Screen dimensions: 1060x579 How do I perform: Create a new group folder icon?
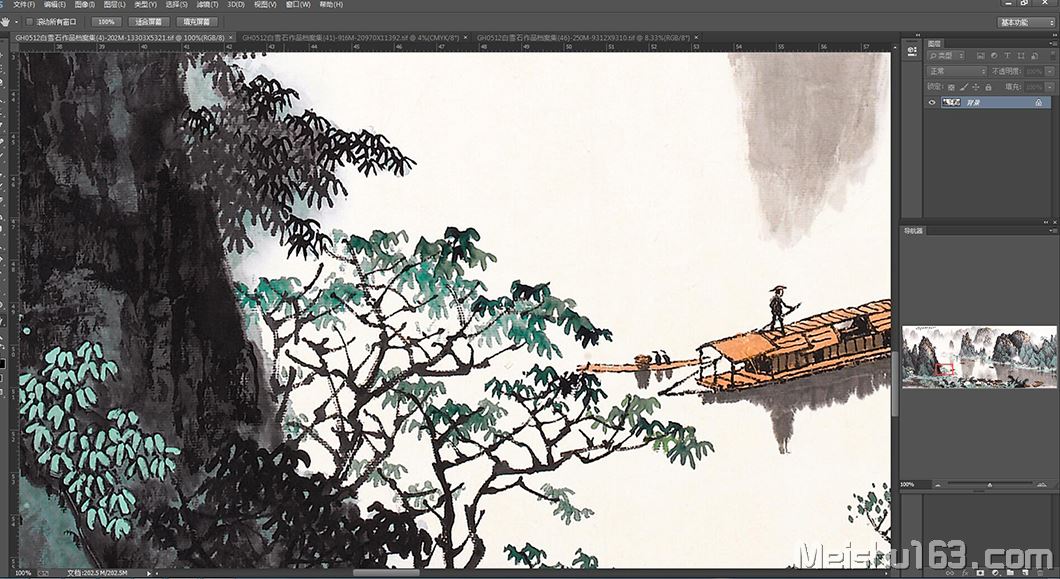[1010, 574]
